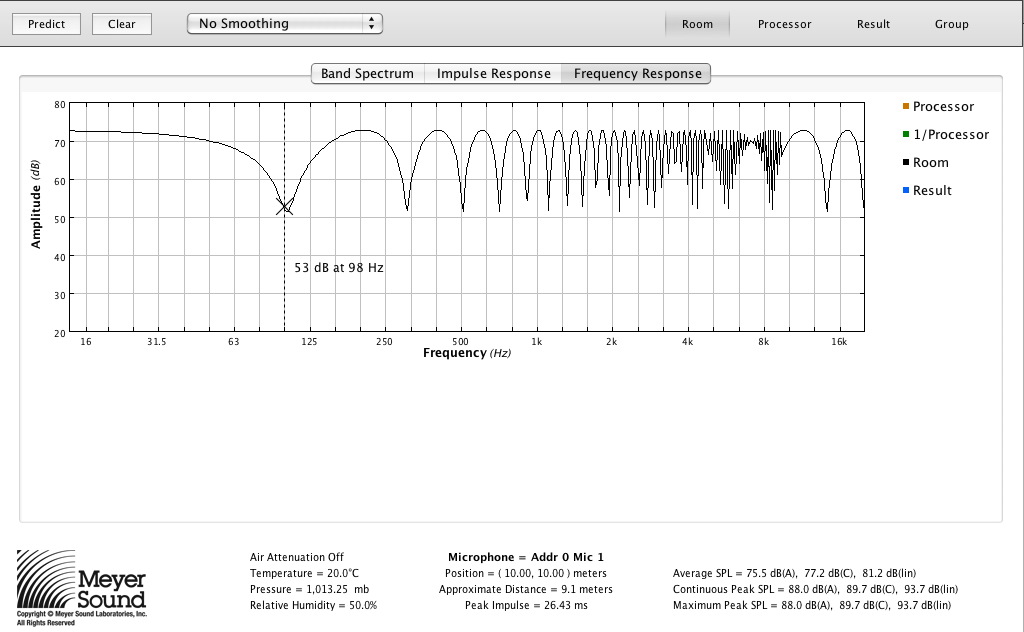The image size is (1024, 632).
Task: Select the Group toolbar item
Action: [951, 24]
